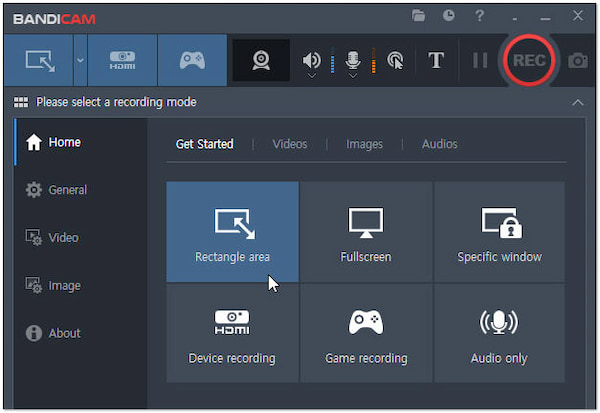Click the speaker volume level meter
The image size is (600, 413).
click(333, 60)
